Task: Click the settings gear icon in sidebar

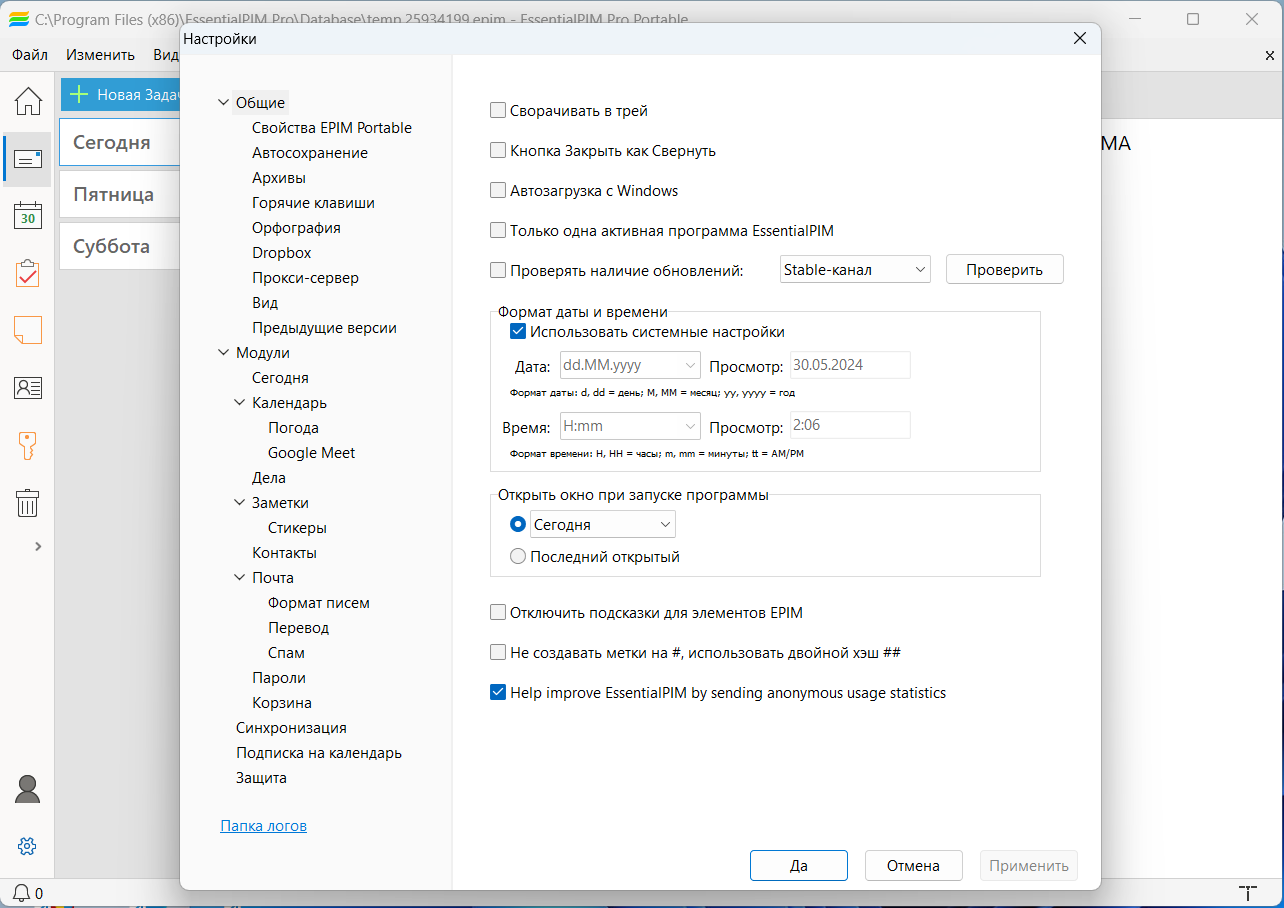Action: pos(28,846)
